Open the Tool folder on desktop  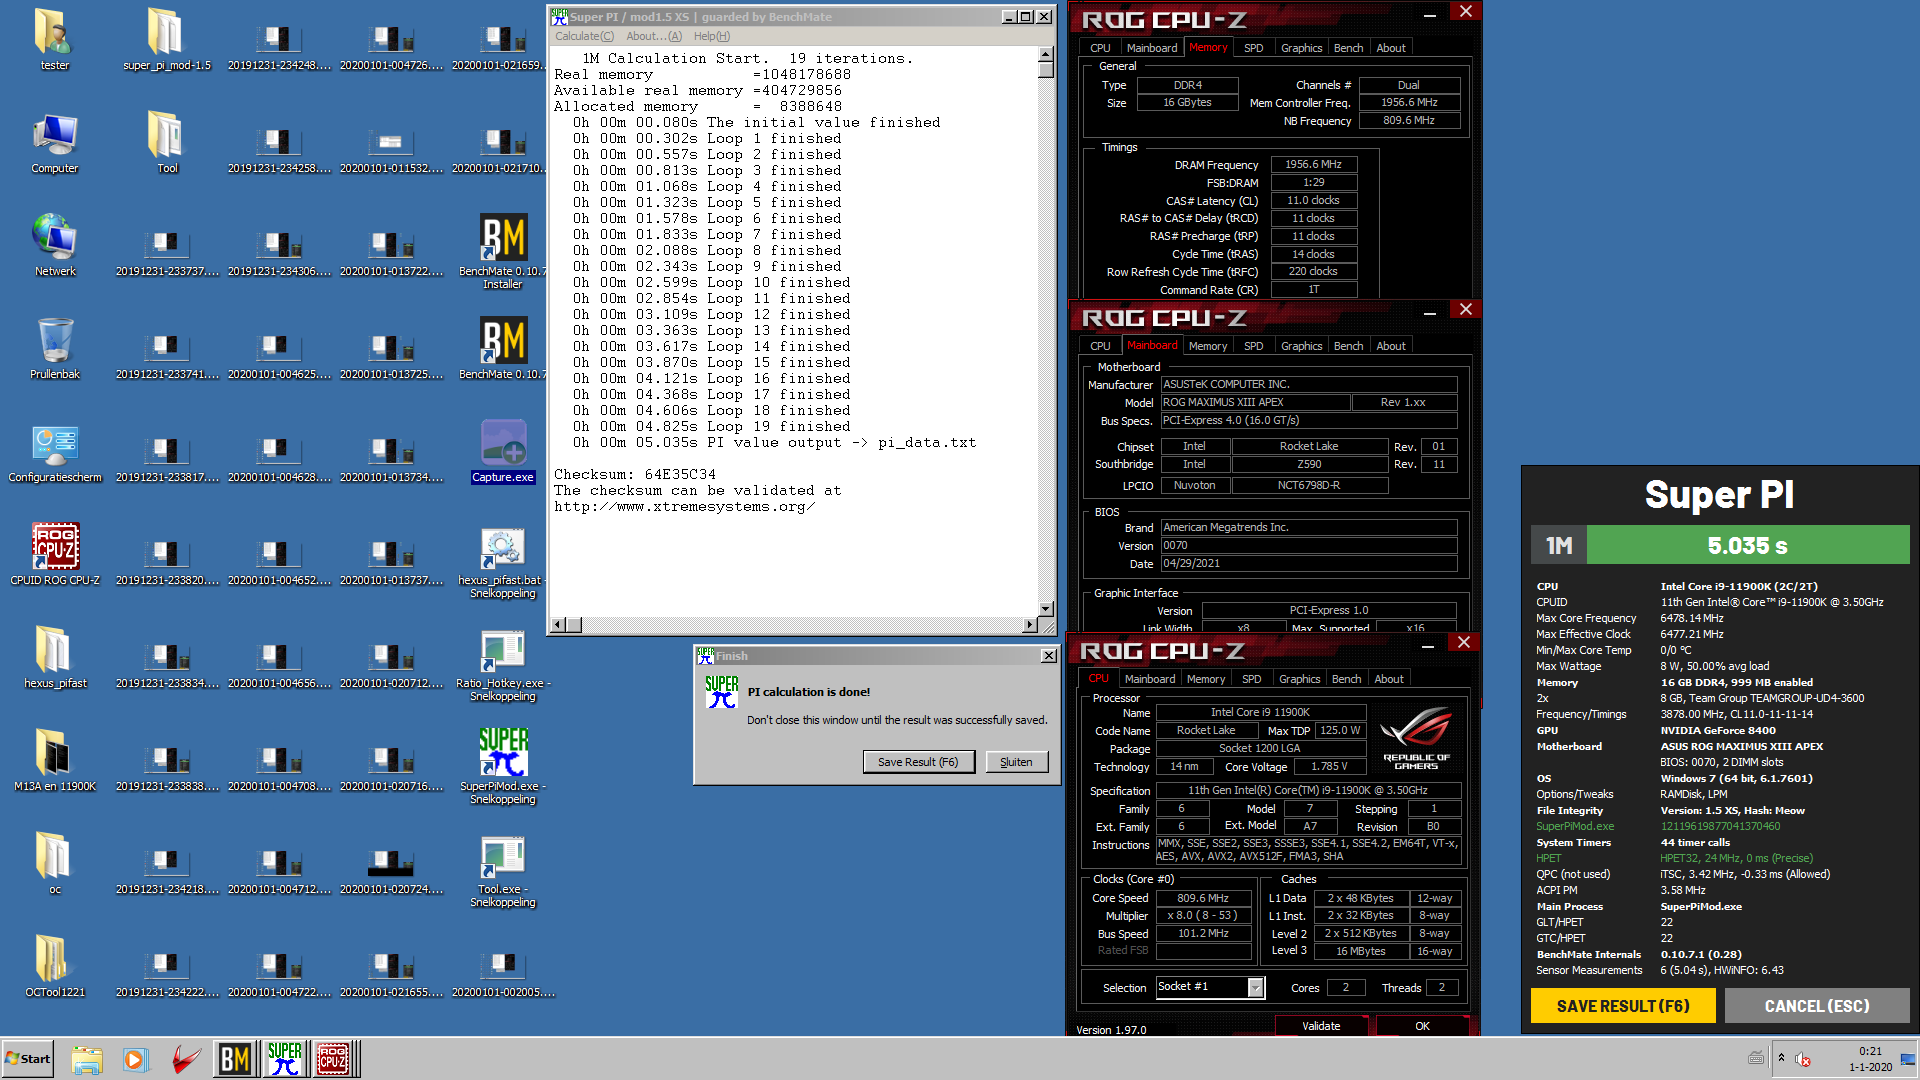pyautogui.click(x=167, y=143)
